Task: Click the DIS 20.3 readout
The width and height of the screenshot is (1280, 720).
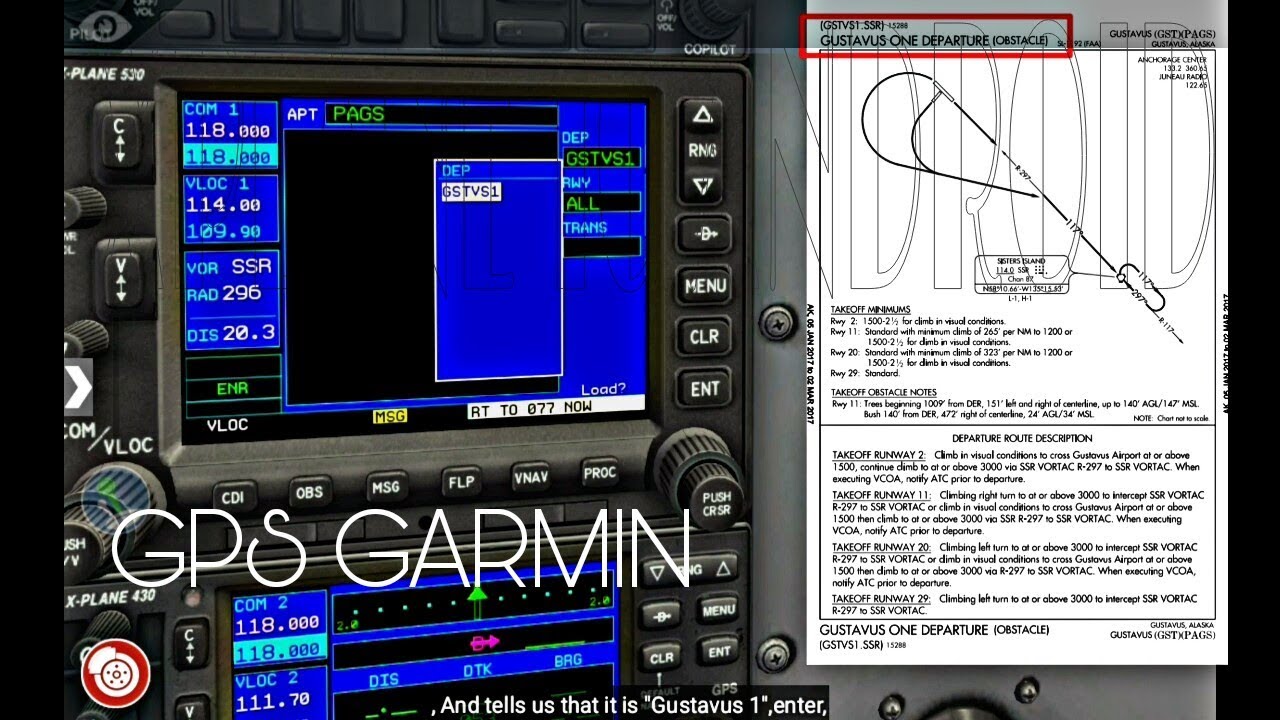Action: pyautogui.click(x=230, y=334)
